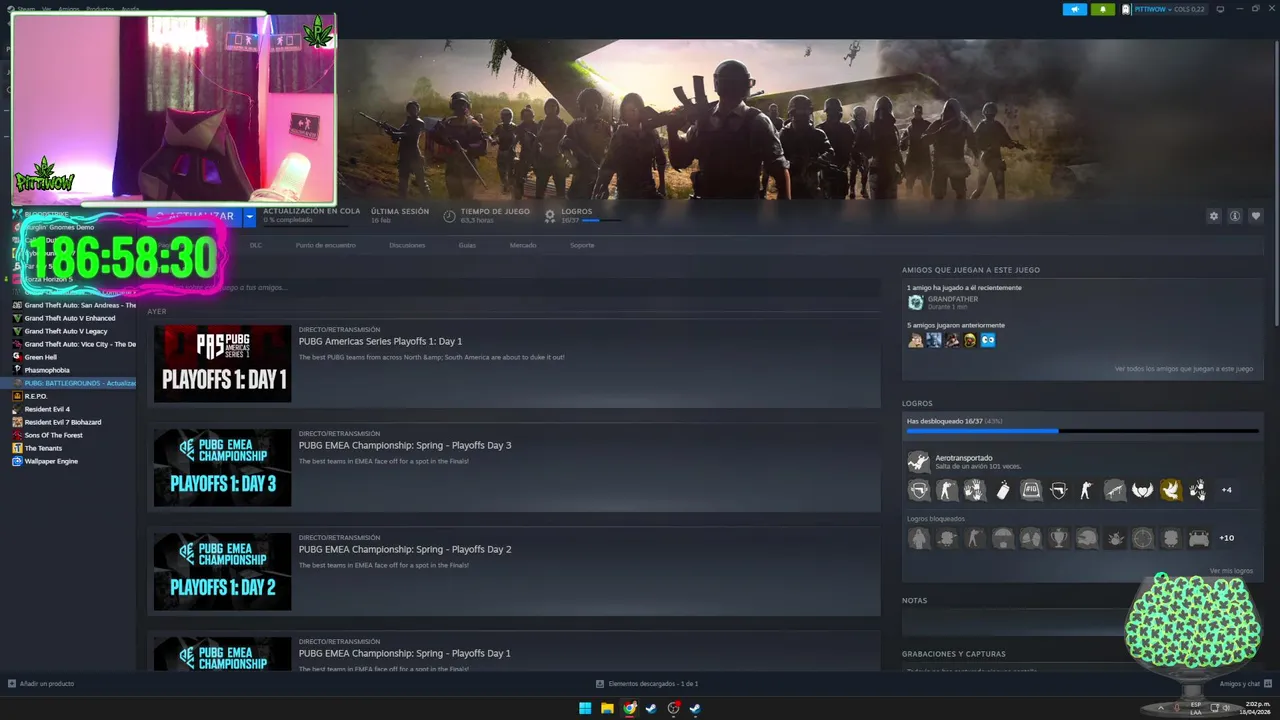
Task: Open the Playoffs 1: Day 1 PAS thumbnail
Action: (222, 364)
